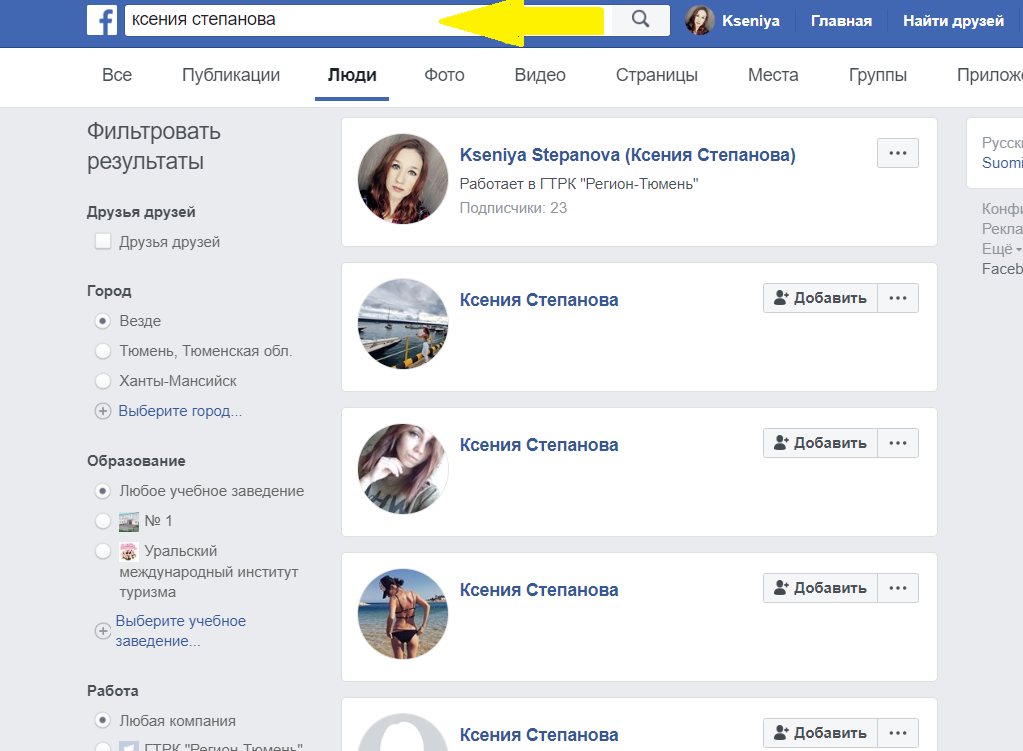
Task: Switch to the Фото tab
Action: (444, 75)
